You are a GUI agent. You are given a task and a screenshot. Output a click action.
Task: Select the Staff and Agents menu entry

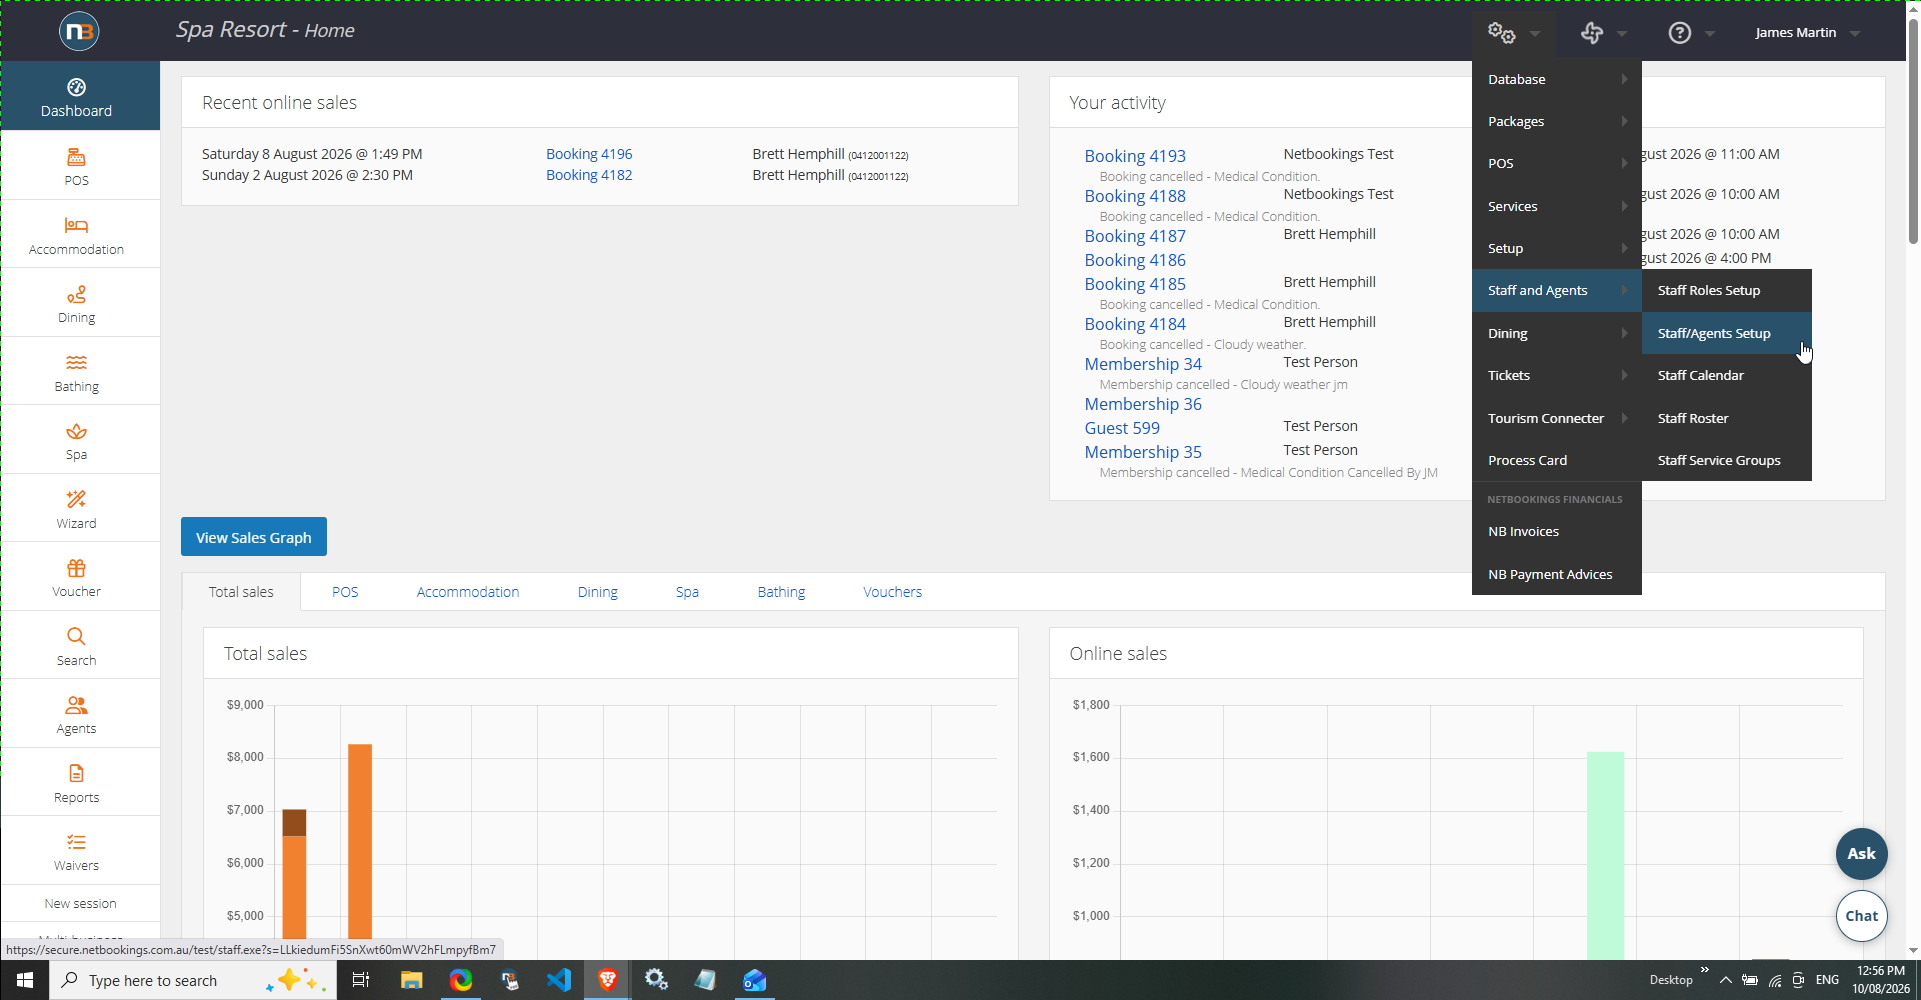click(1557, 290)
